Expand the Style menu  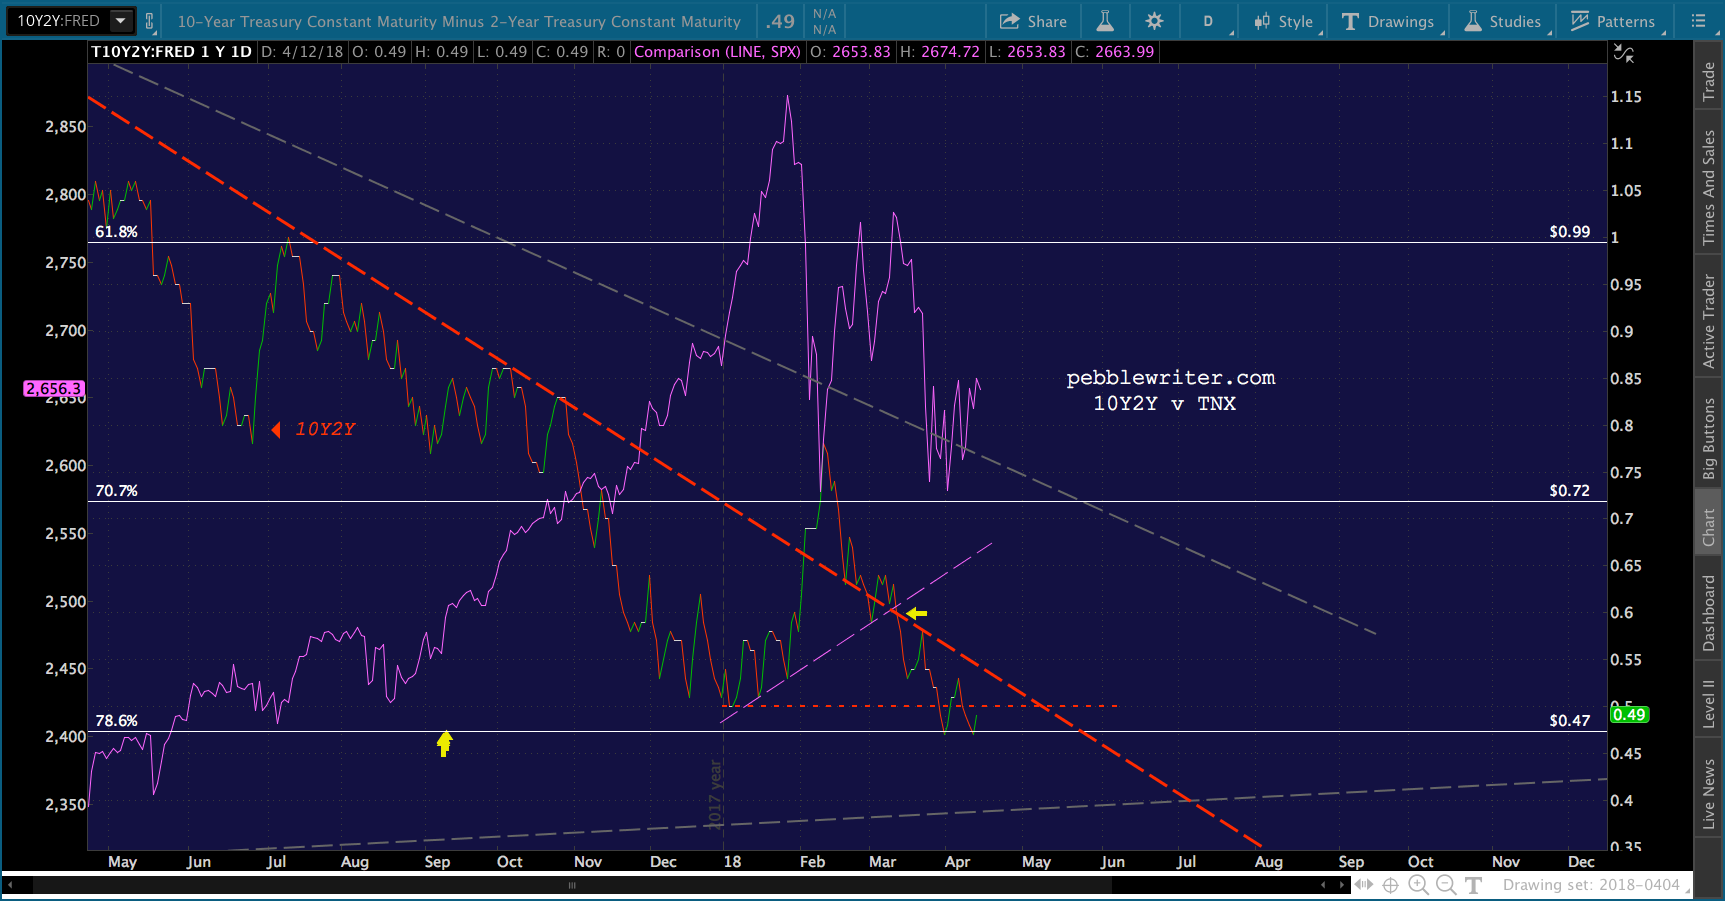click(1284, 21)
